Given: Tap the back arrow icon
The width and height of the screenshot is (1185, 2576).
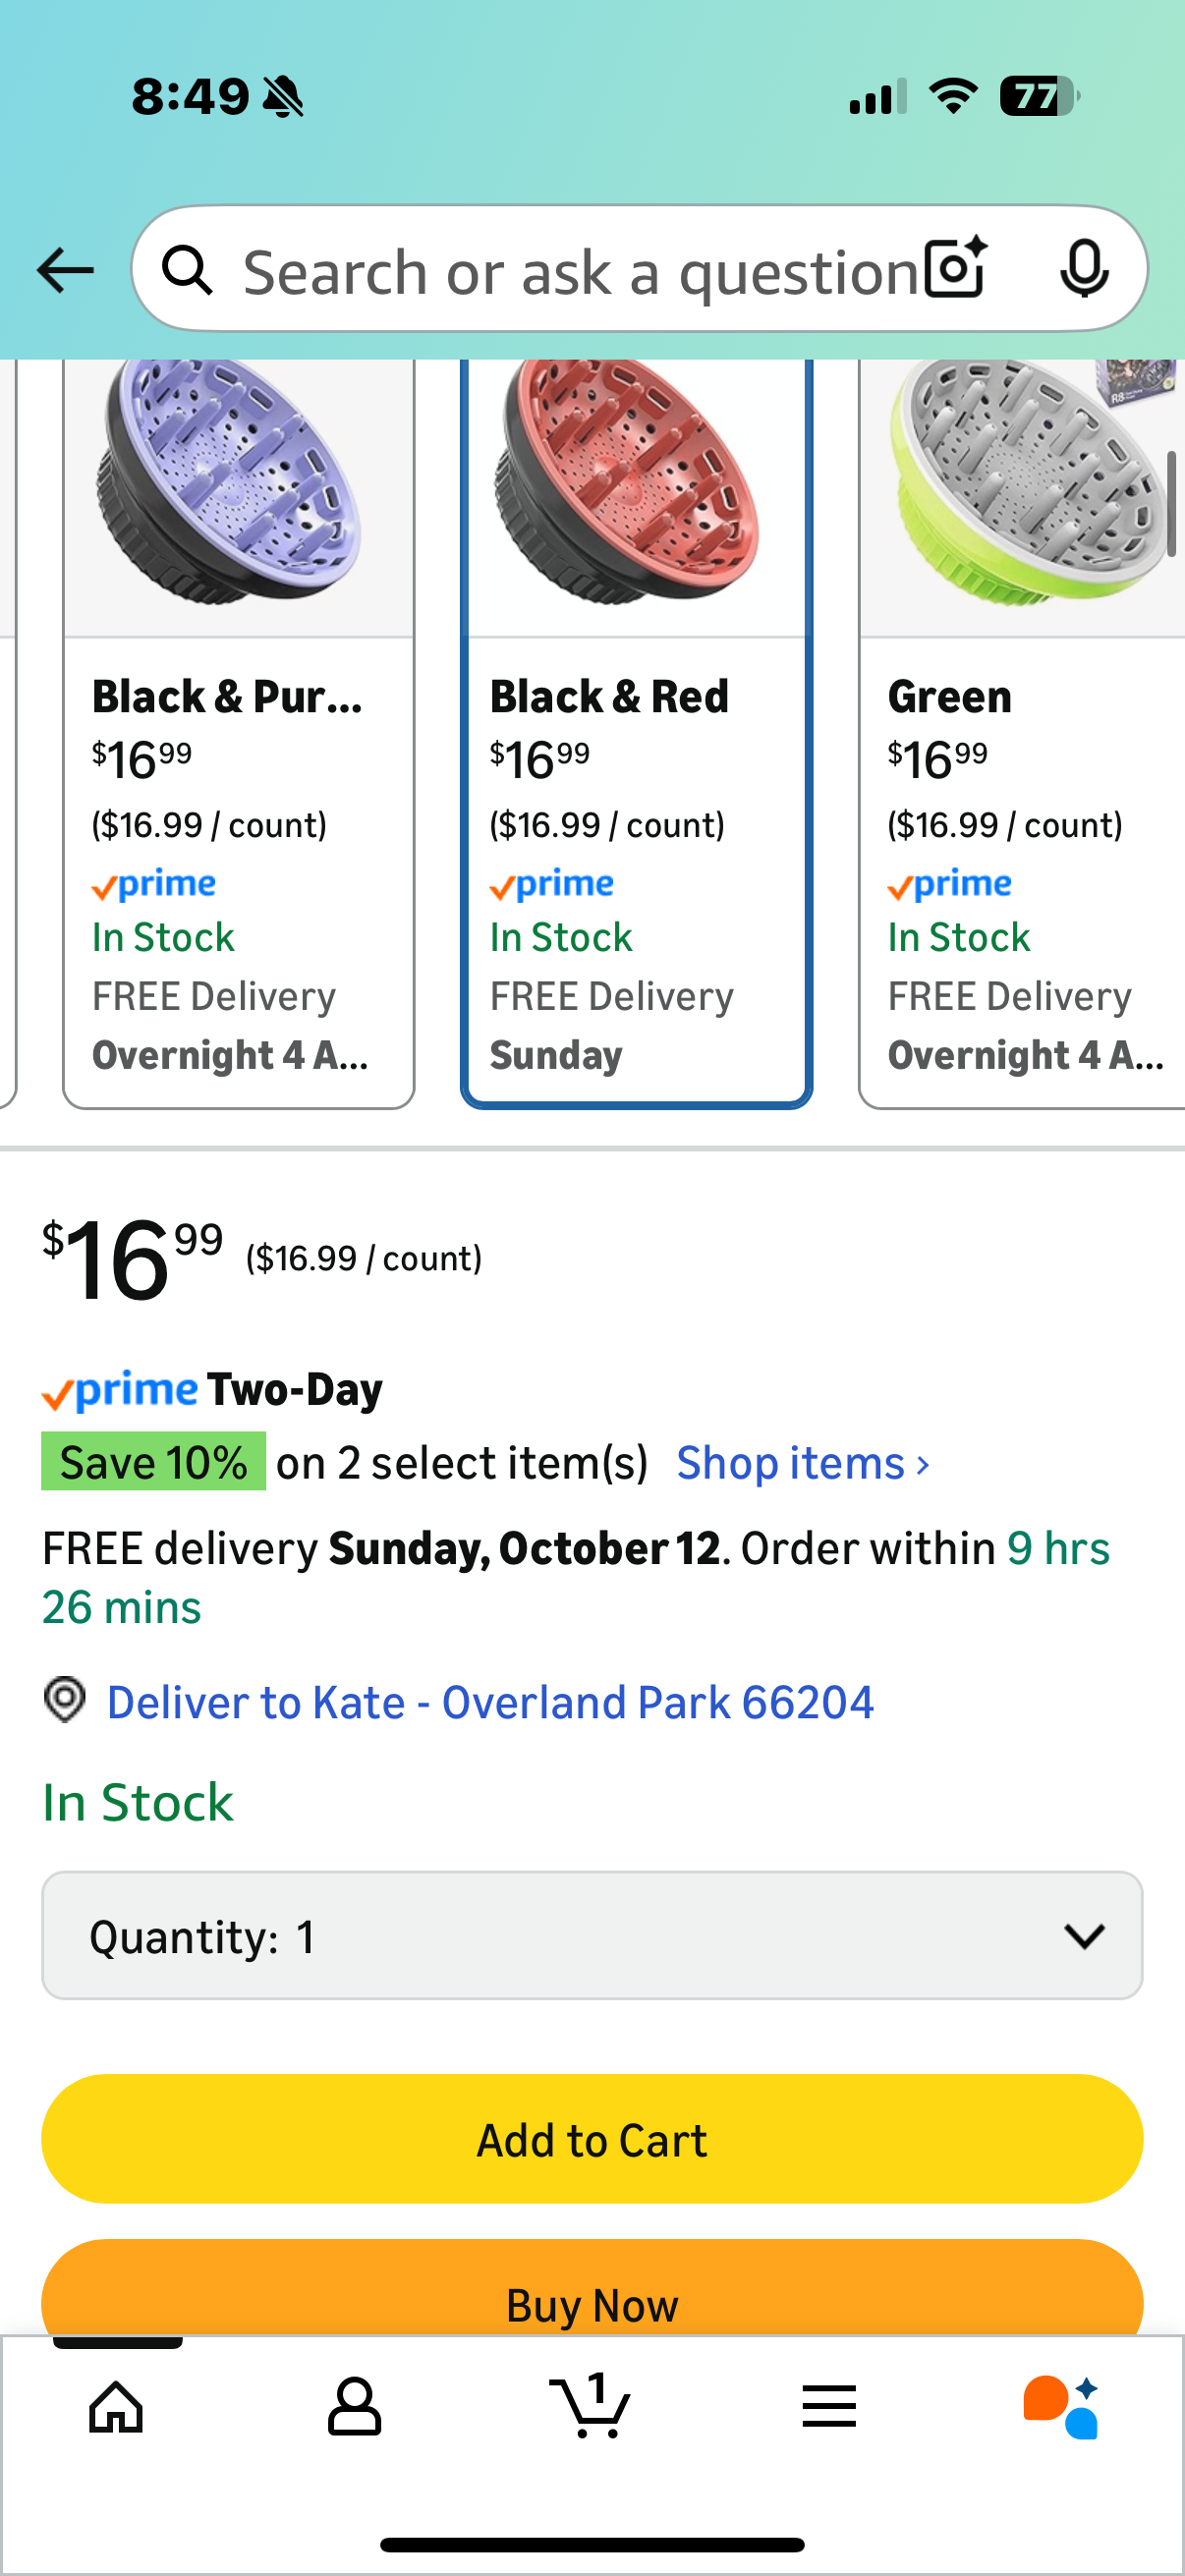Looking at the screenshot, I should pos(65,270).
